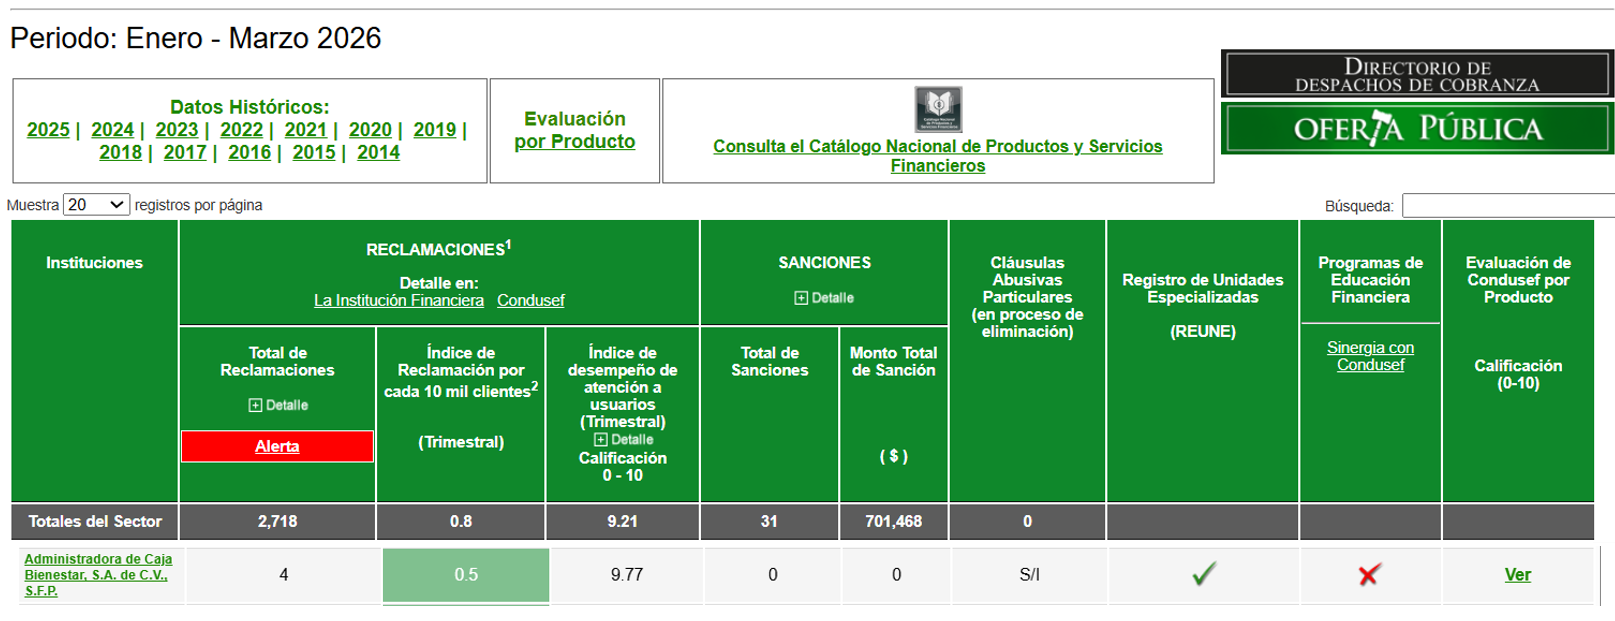1615x621 pixels.
Task: Open the 2021 historical data link
Action: coord(306,130)
